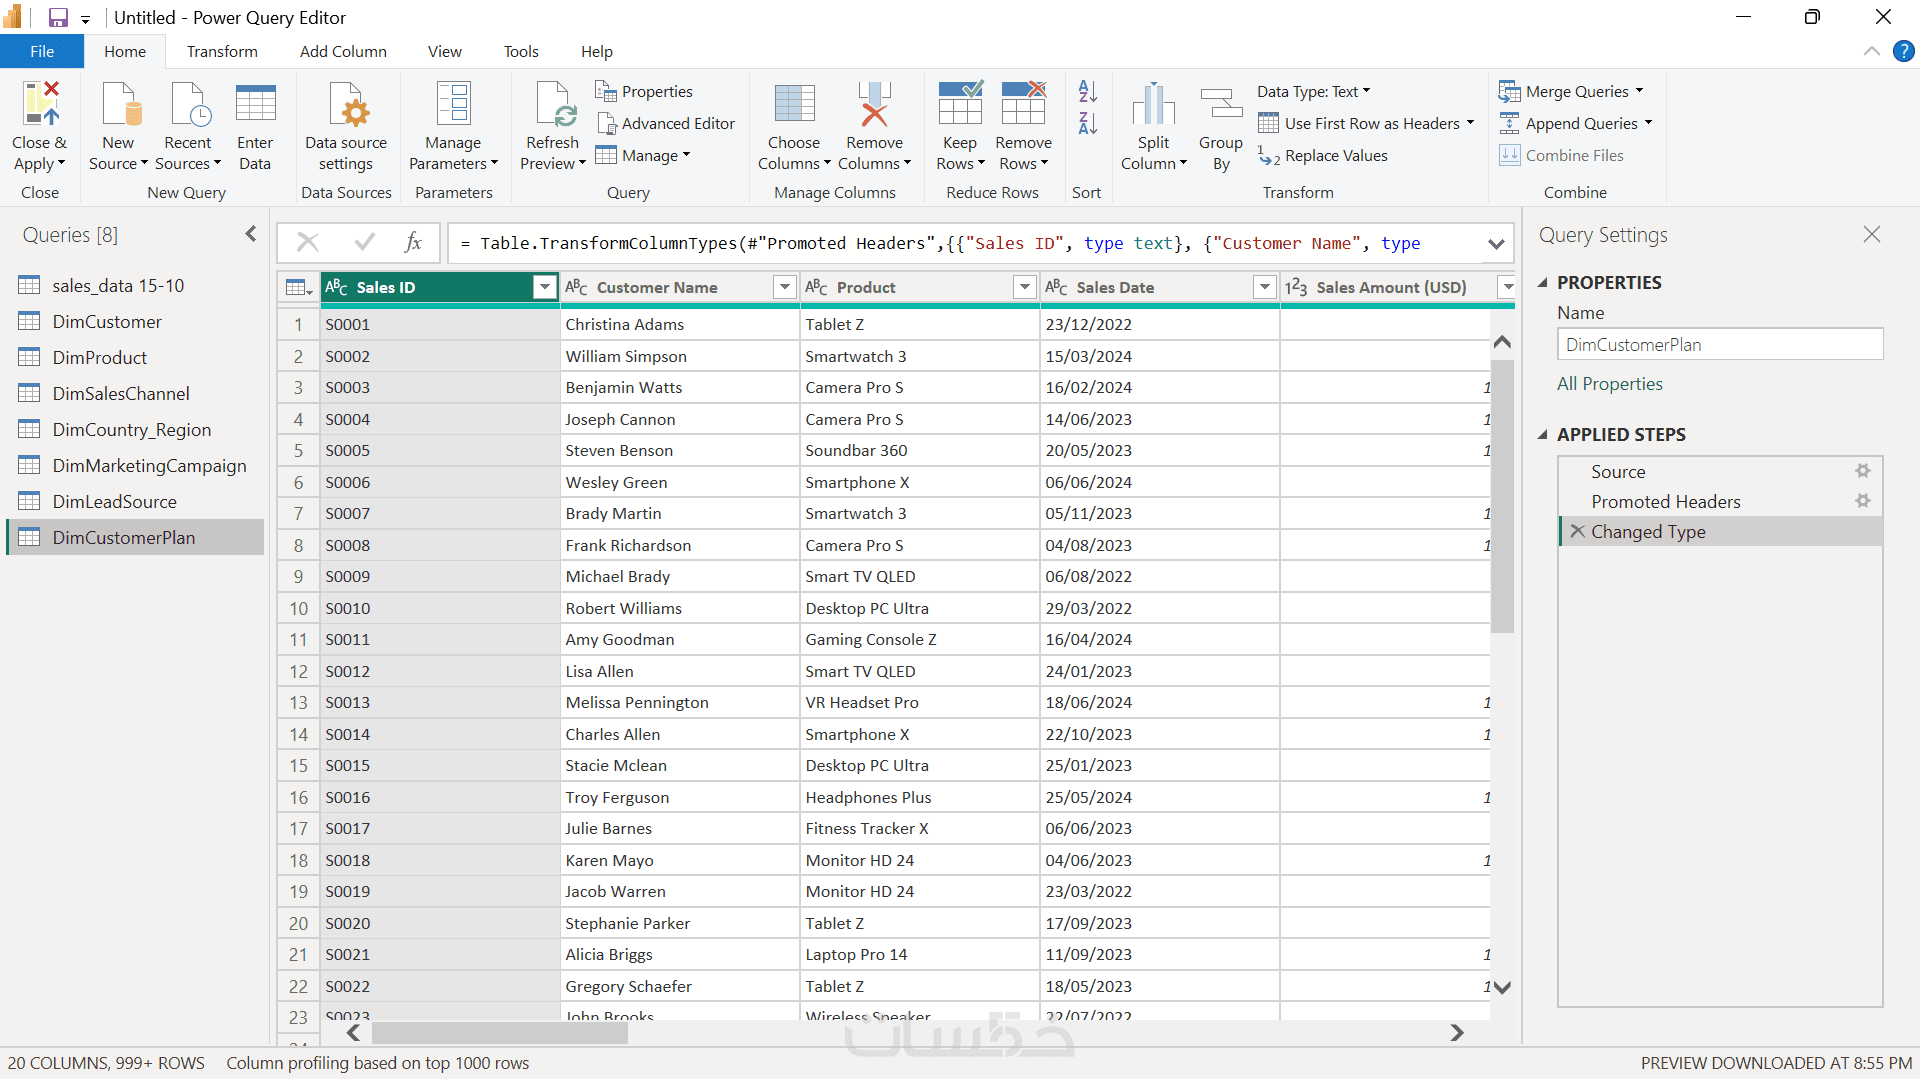Viewport: 1920px width, 1080px height.
Task: Collapse the Queries pane
Action: point(250,234)
